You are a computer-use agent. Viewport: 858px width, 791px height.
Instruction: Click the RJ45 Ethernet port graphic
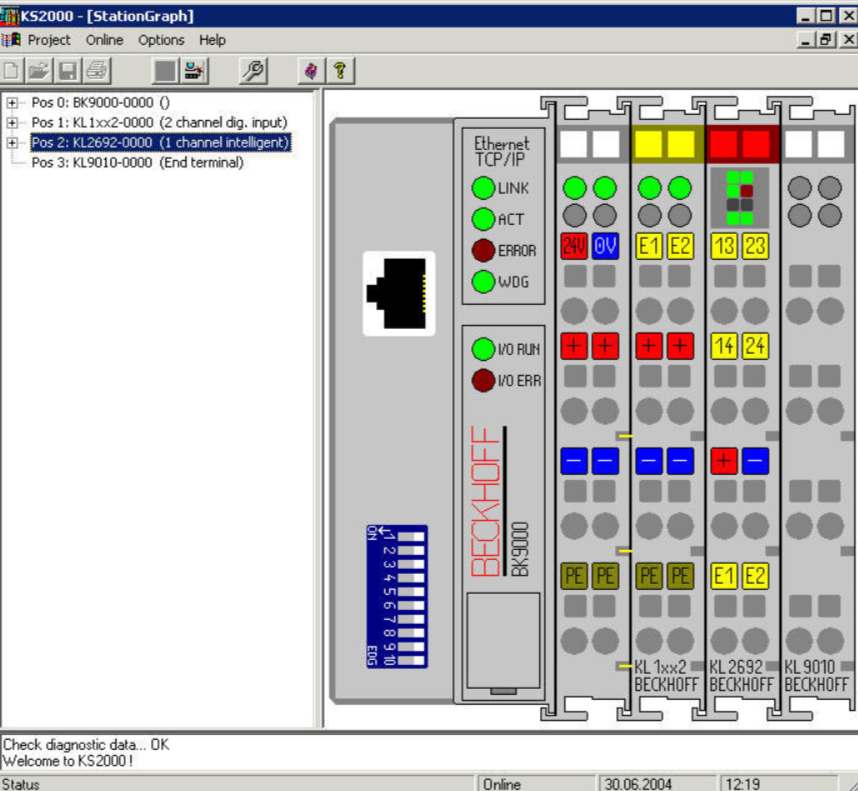(x=398, y=293)
